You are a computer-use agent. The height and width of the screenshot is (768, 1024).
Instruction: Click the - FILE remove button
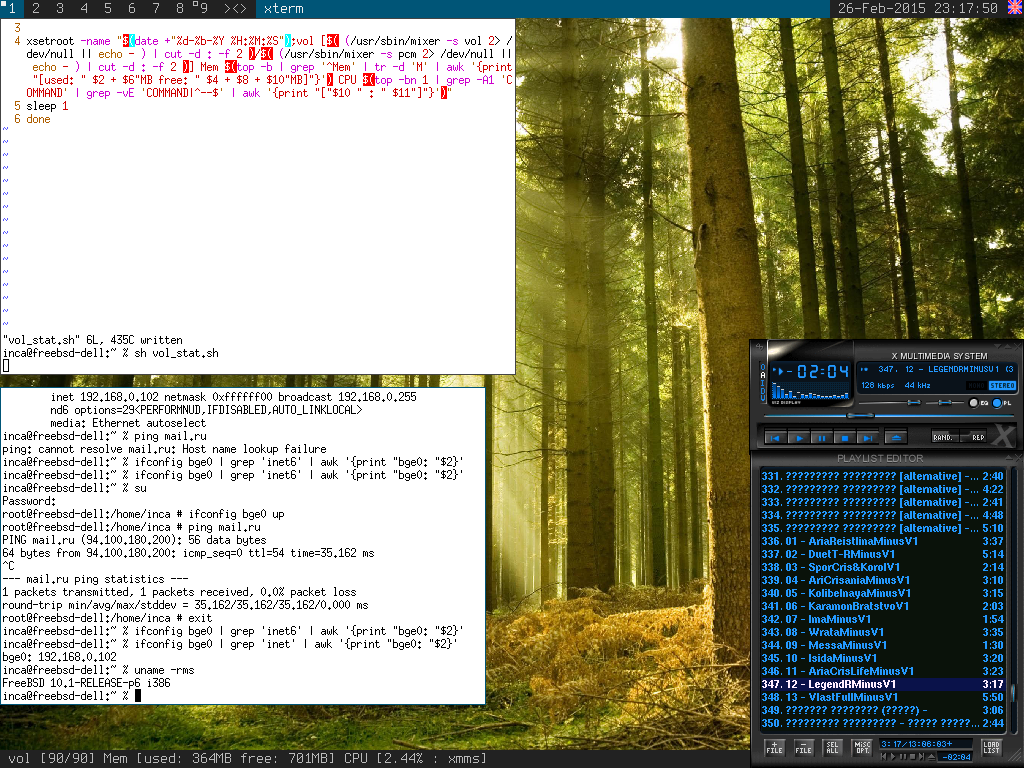[804, 748]
